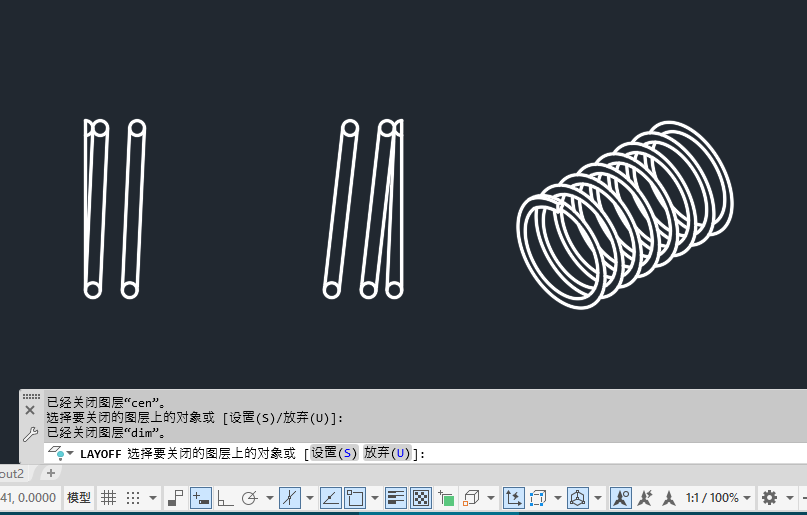This screenshot has height=515, width=807.
Task: Open 1:1 / 100% annotation scale list
Action: 718,498
